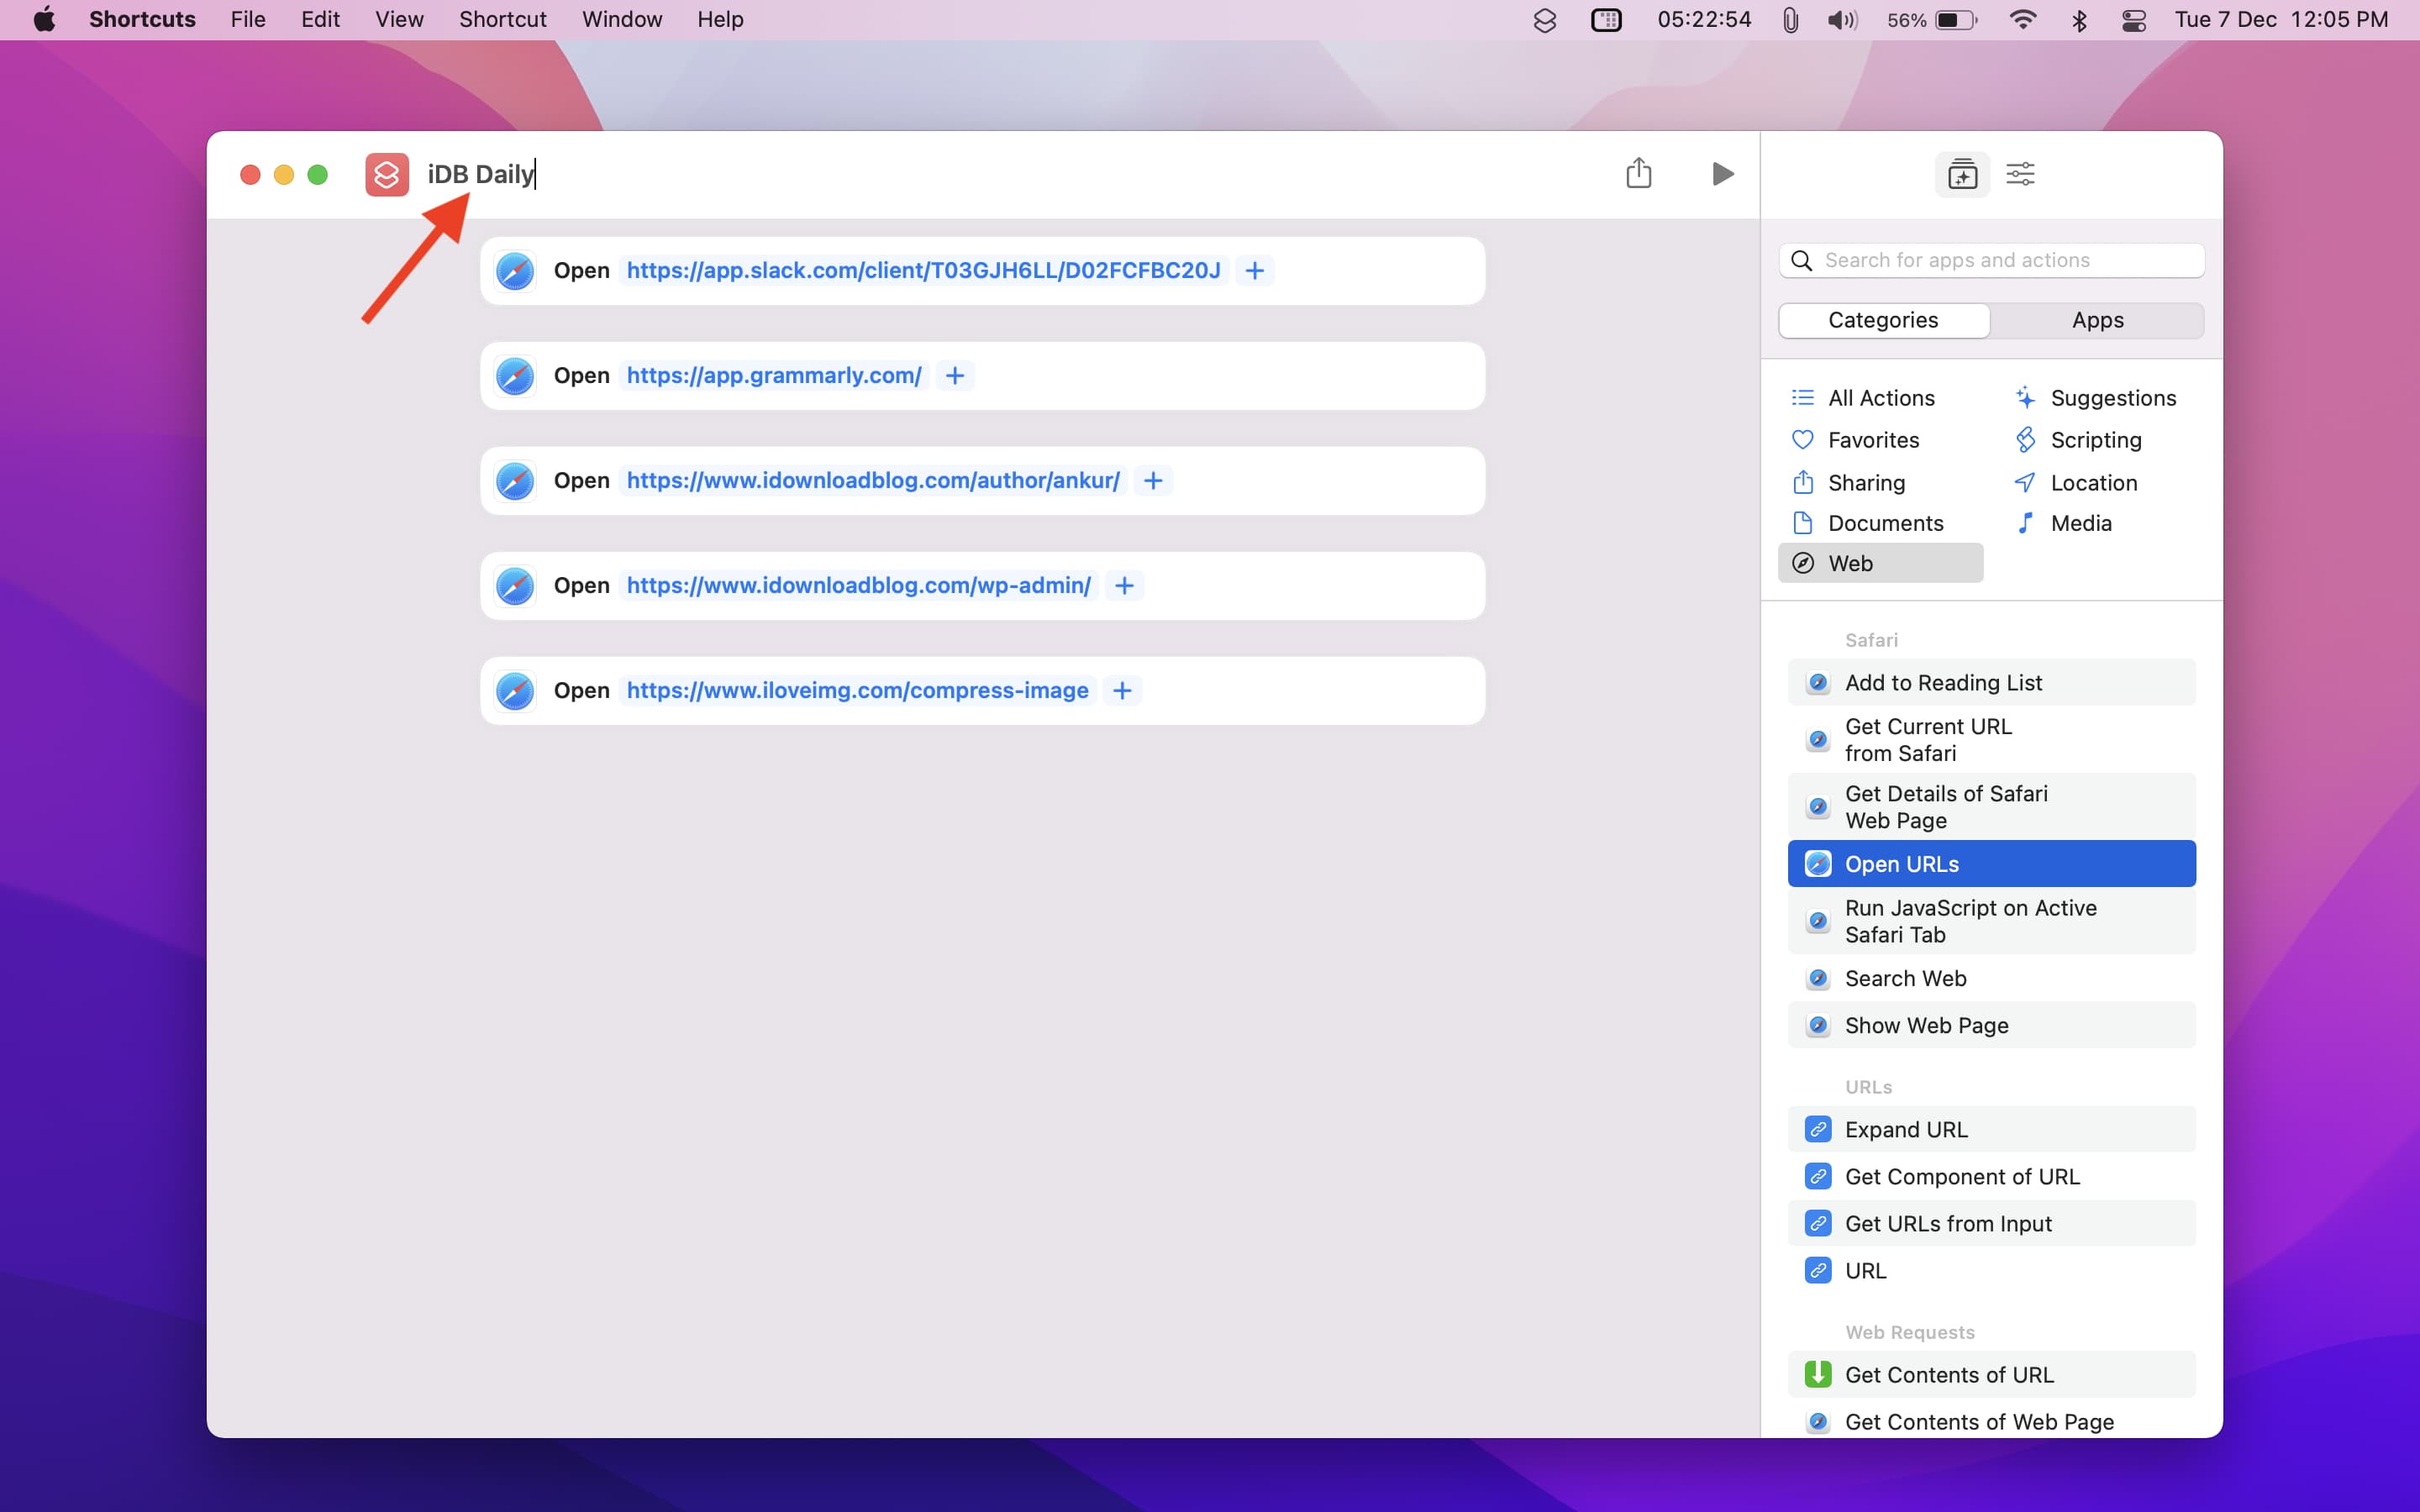Open Control Center in the menu bar
The image size is (2420, 1512).
pos(2133,20)
